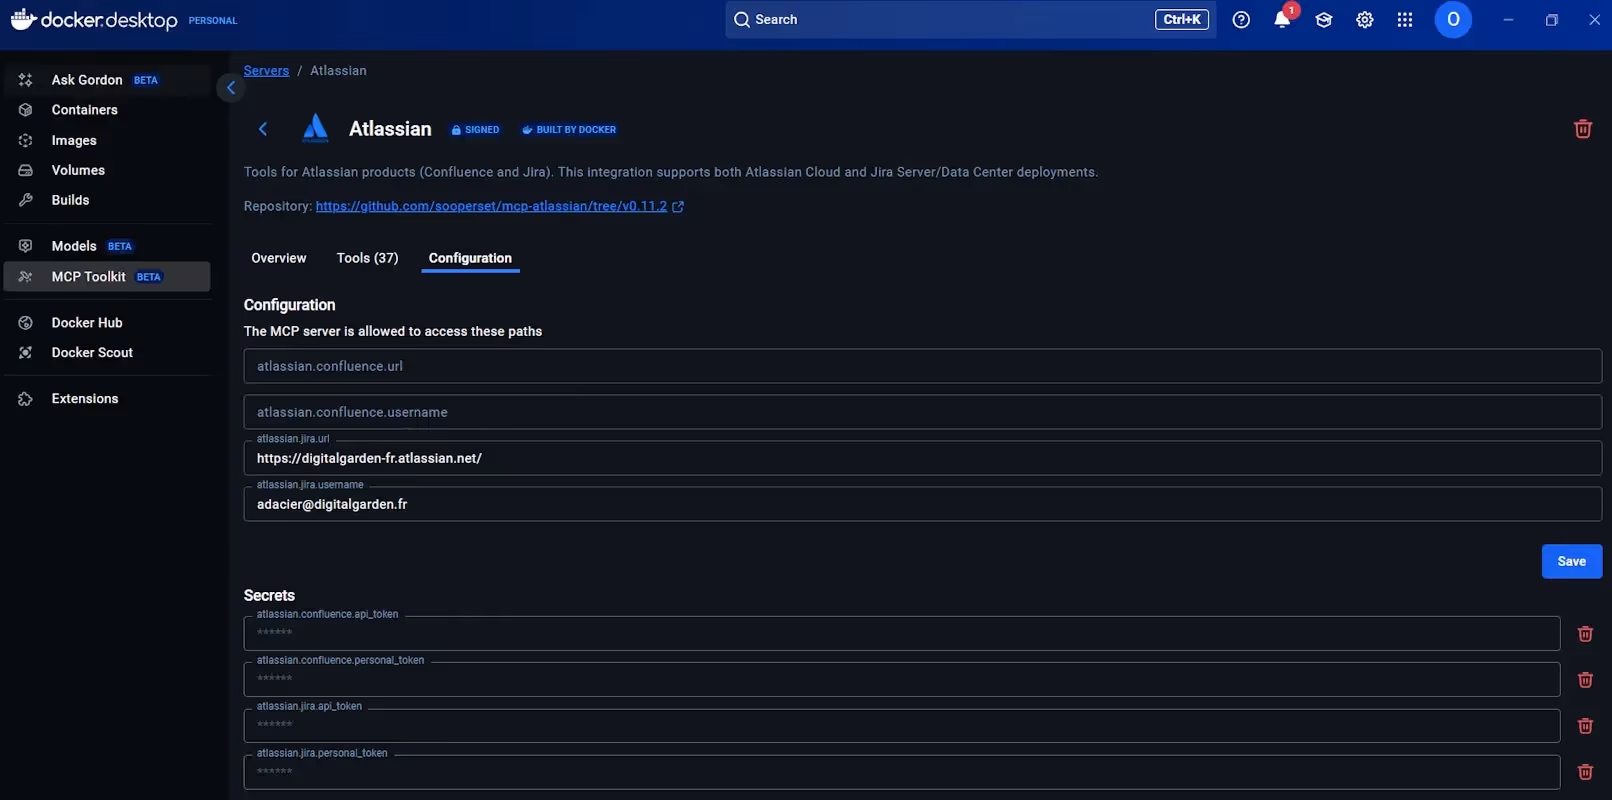Delete the atlassian.jira.personal_token secret

click(x=1585, y=772)
